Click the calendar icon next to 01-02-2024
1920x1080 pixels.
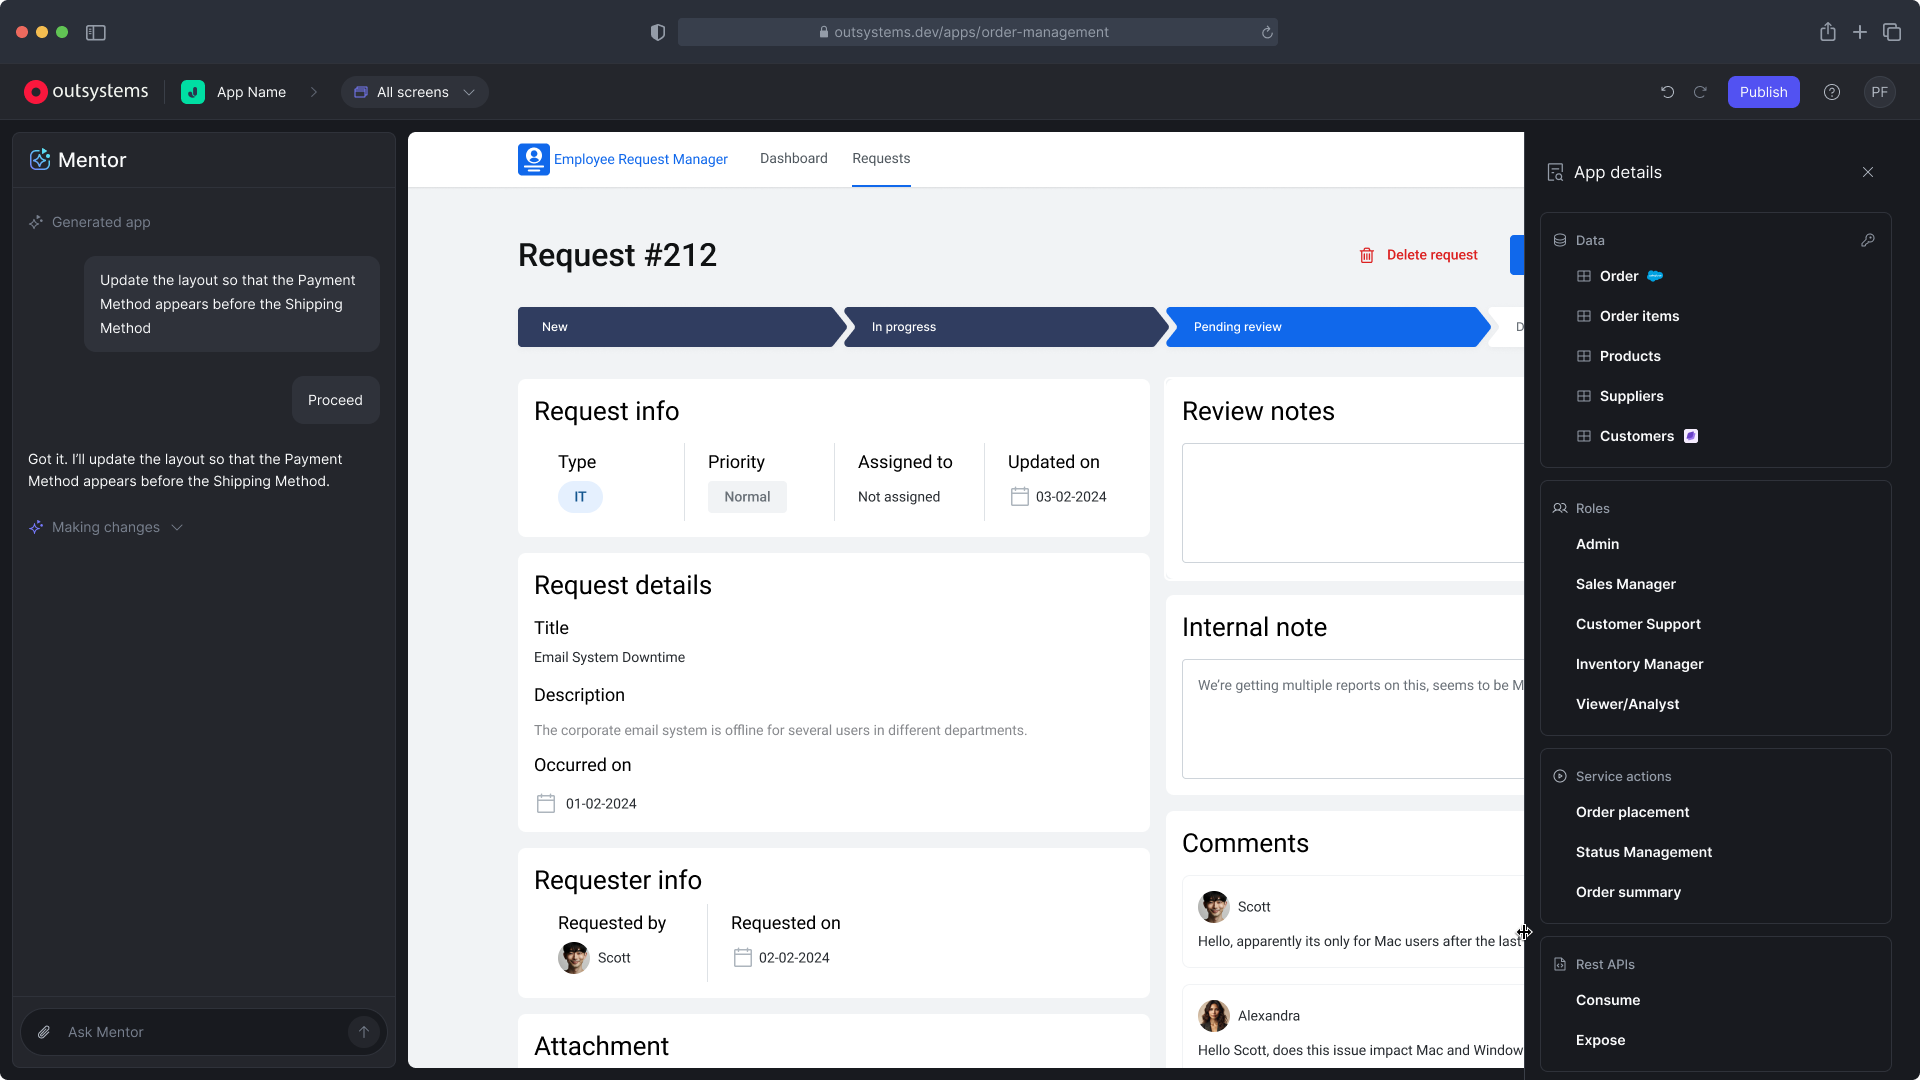(x=546, y=803)
